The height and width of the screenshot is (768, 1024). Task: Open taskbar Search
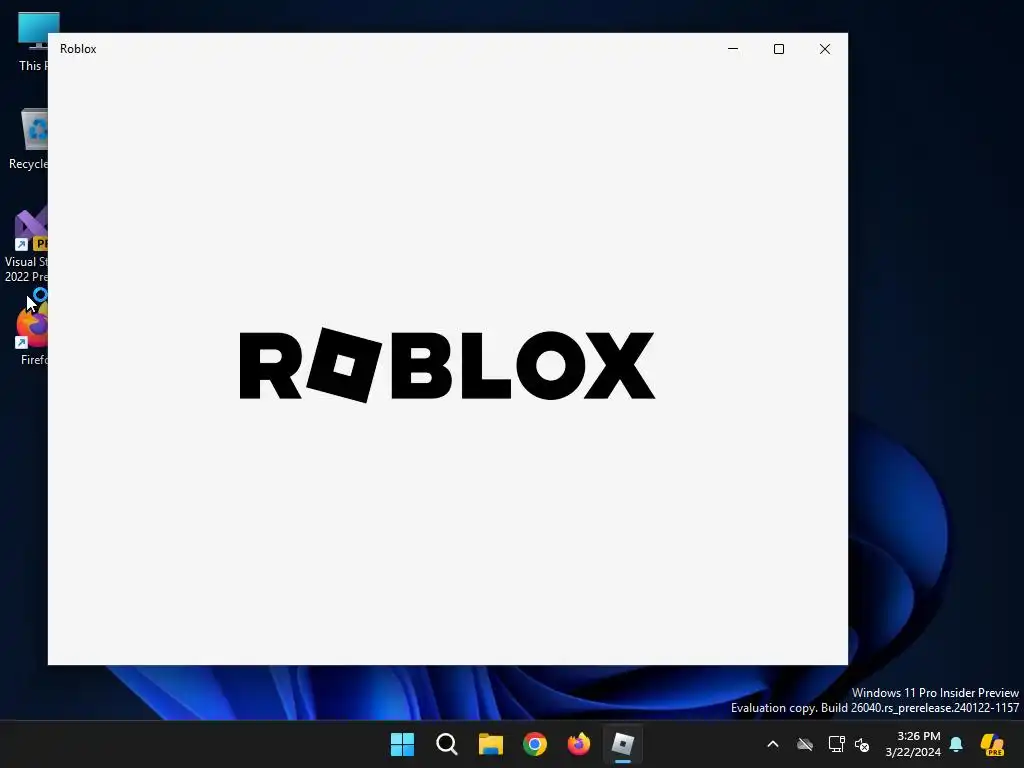[x=447, y=744]
